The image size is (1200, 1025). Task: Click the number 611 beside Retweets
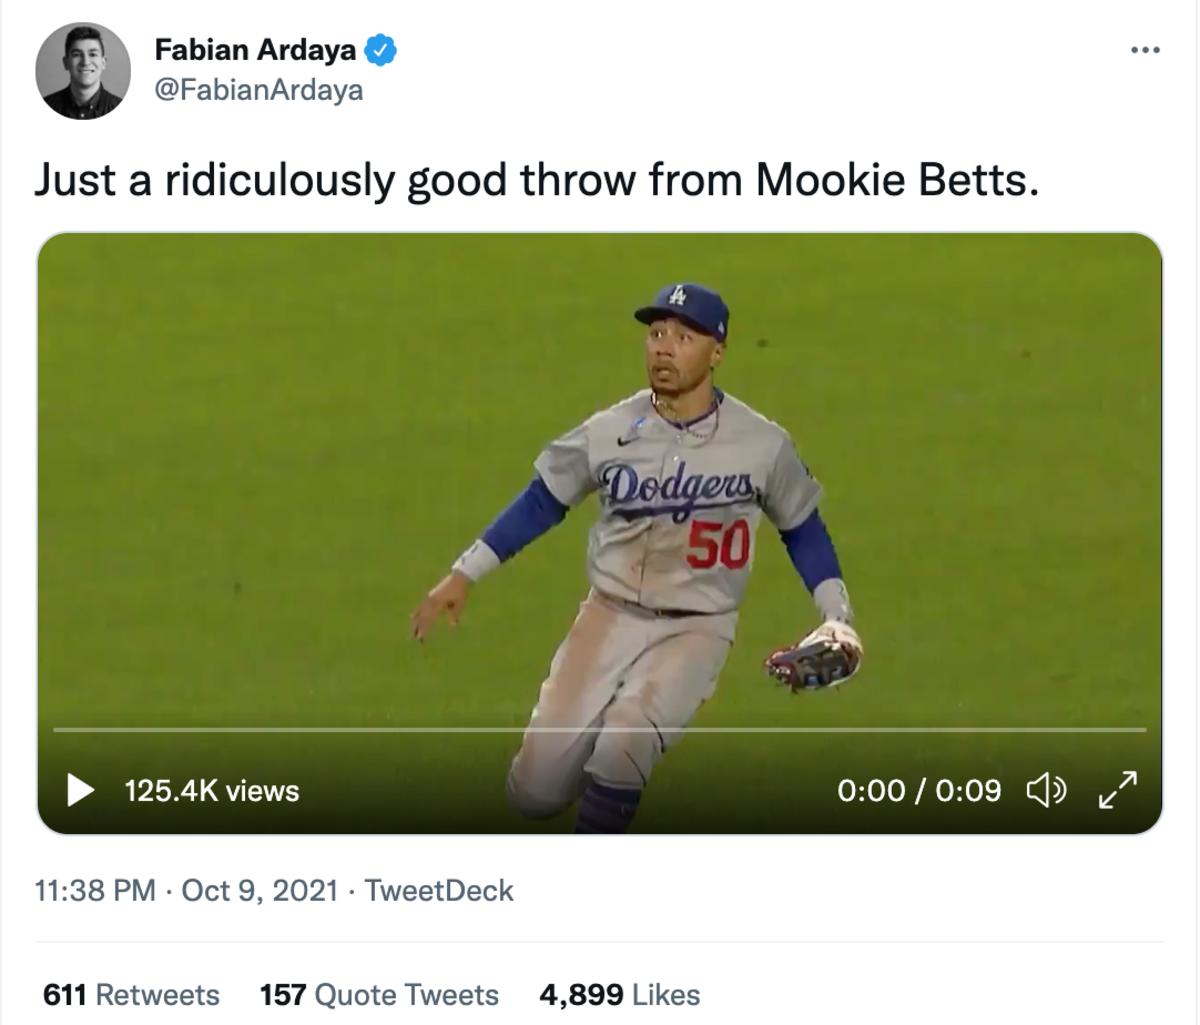tap(64, 995)
